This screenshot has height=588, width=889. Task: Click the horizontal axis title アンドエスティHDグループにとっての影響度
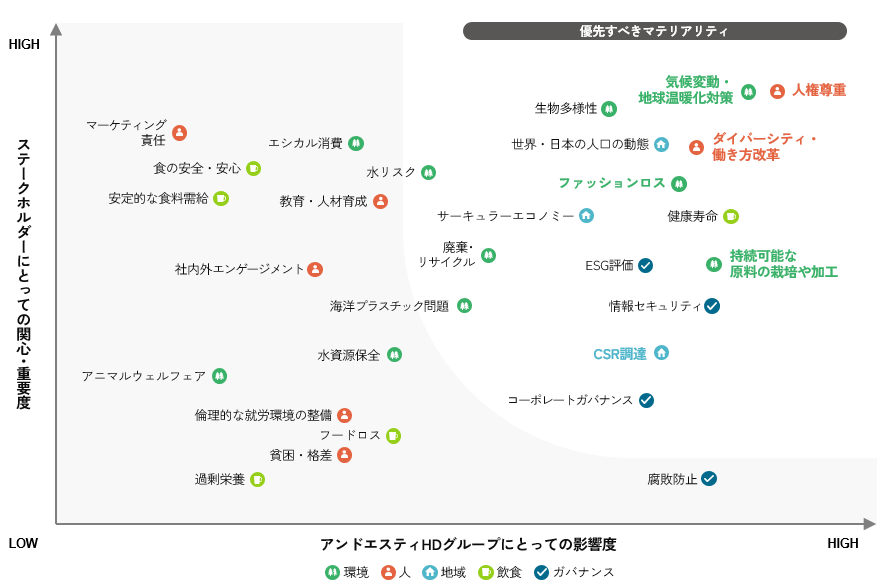[x=468, y=544]
